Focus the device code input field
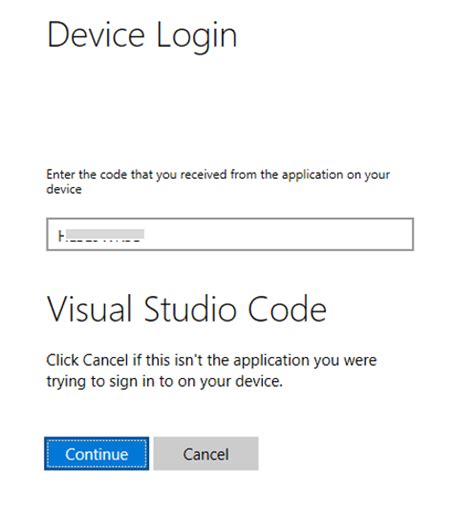Viewport: 474px width, 506px height. pyautogui.click(x=230, y=234)
